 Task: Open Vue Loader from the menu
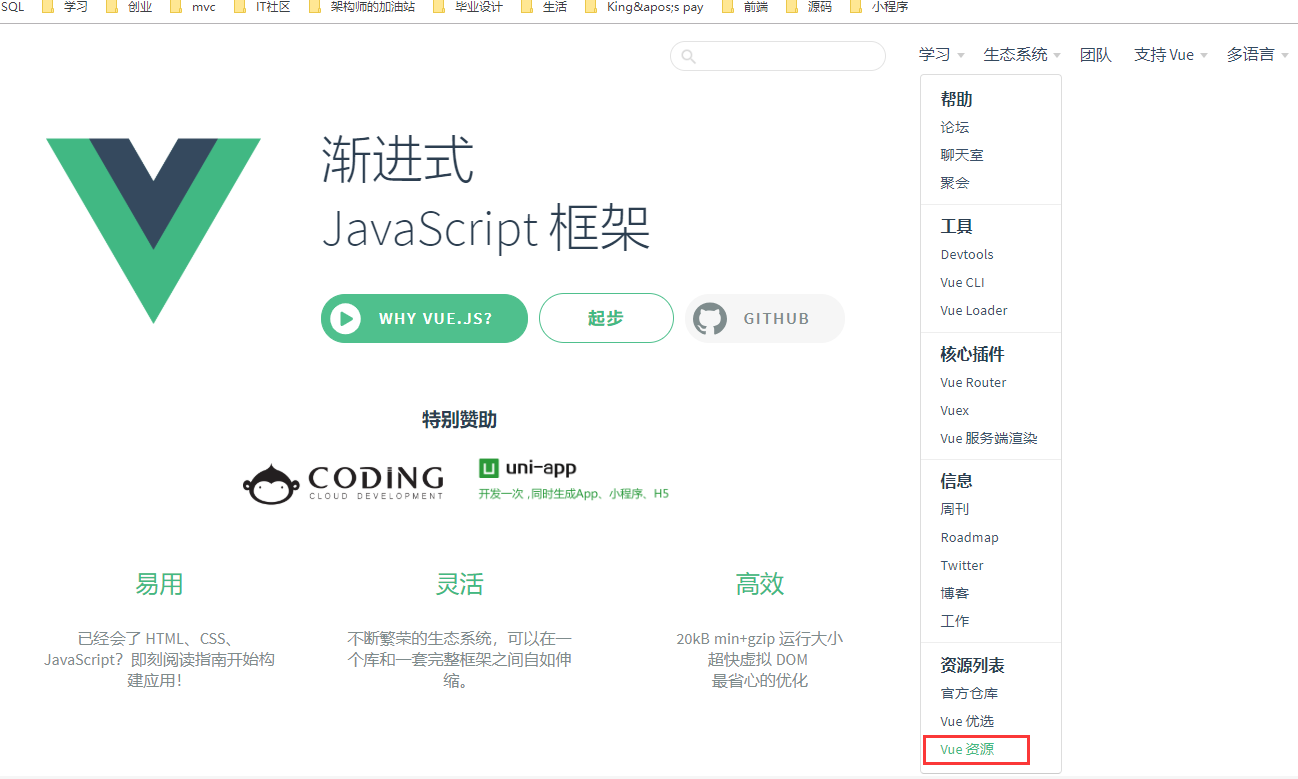coord(974,311)
